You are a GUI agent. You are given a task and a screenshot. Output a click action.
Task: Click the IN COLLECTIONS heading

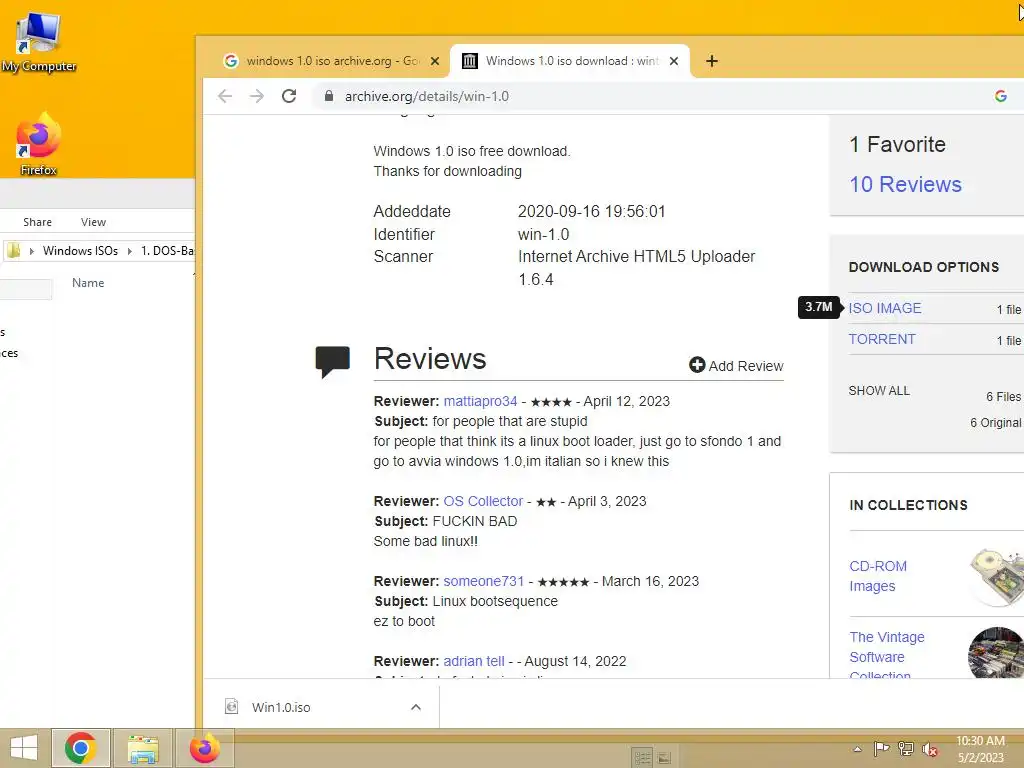pyautogui.click(x=908, y=505)
